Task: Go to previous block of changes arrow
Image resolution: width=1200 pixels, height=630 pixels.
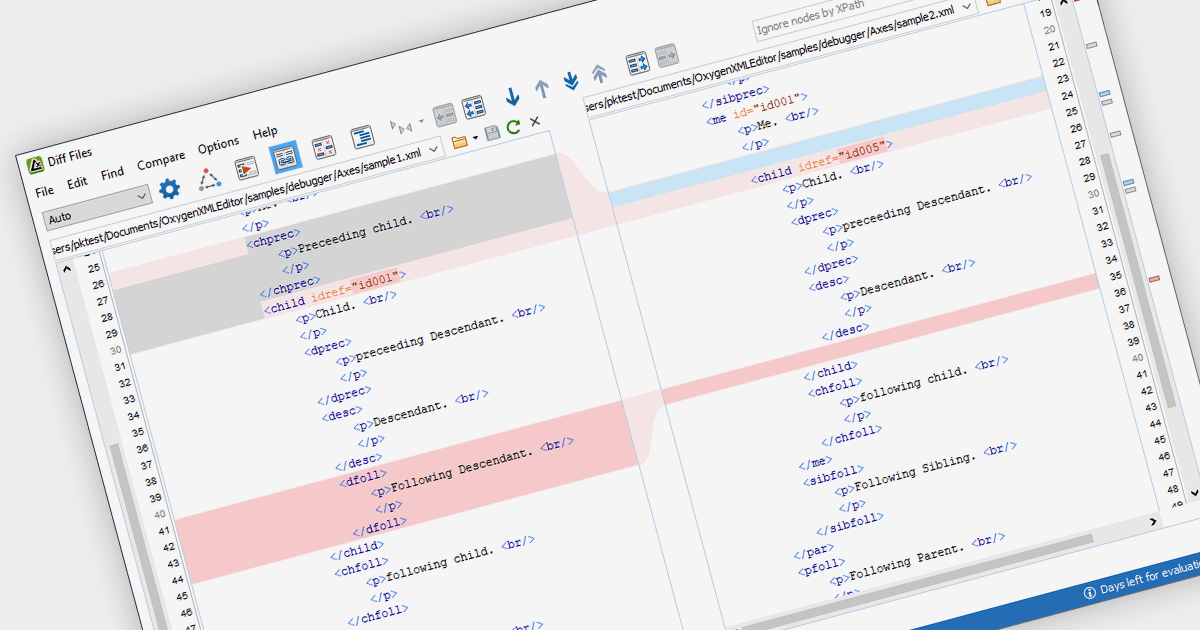Action: [542, 90]
